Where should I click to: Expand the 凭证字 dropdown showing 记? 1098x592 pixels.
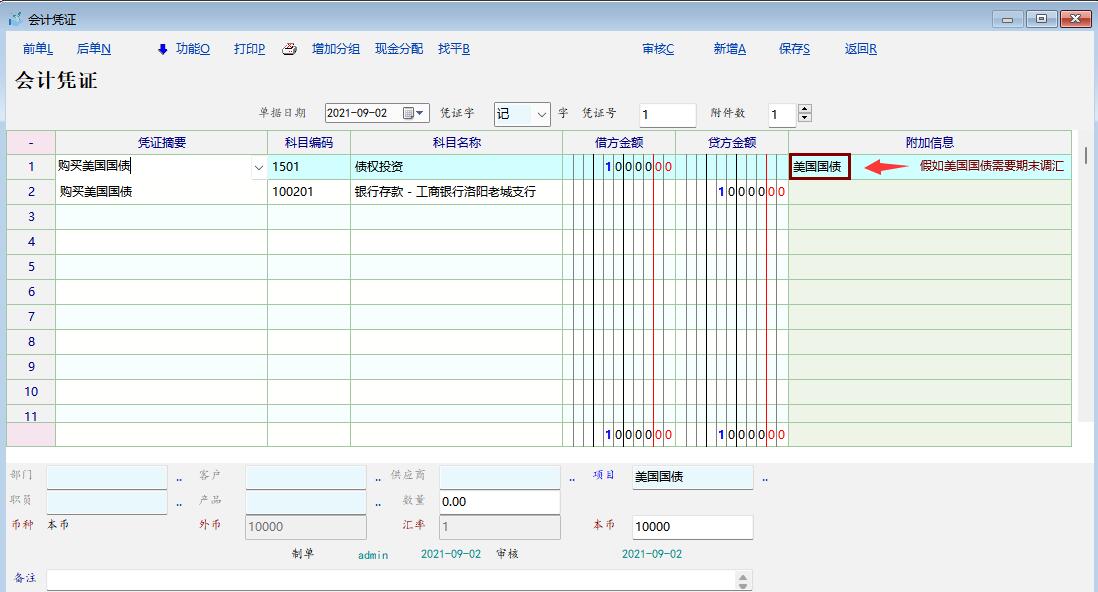click(542, 115)
